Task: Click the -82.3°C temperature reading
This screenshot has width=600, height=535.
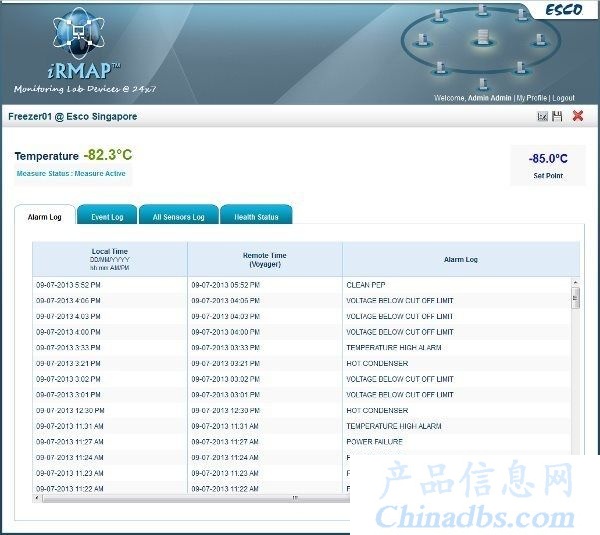Action: click(108, 155)
